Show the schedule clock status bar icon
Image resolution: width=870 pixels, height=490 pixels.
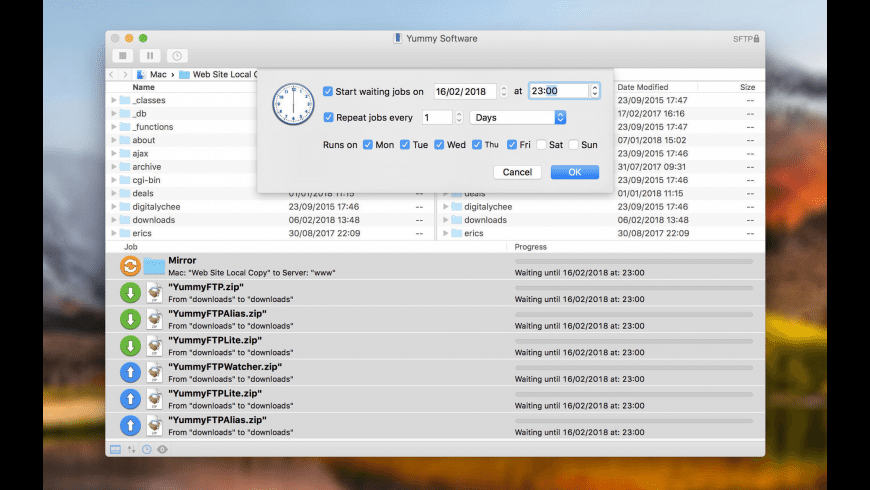146,449
